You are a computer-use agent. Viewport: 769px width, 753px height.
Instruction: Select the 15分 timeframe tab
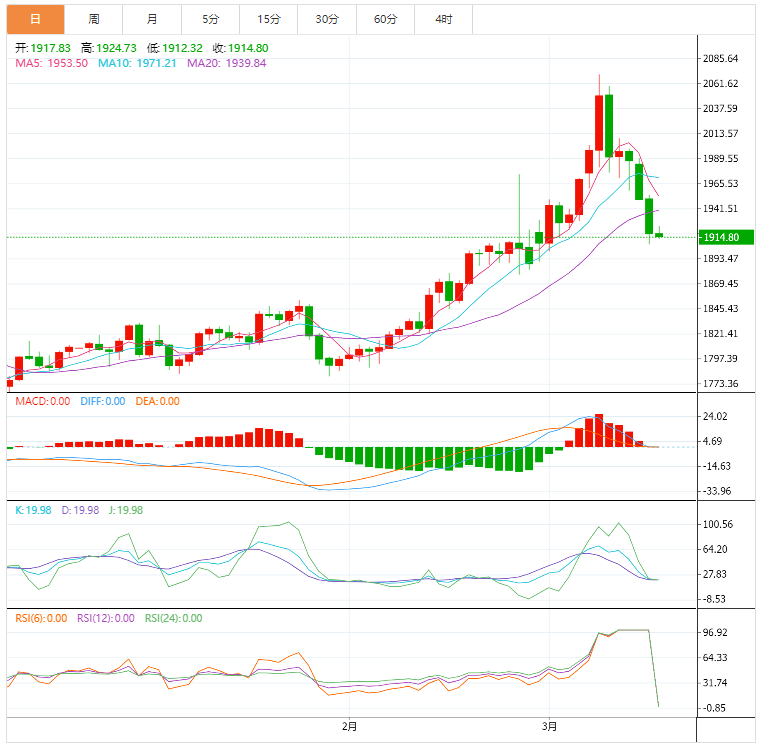268,19
